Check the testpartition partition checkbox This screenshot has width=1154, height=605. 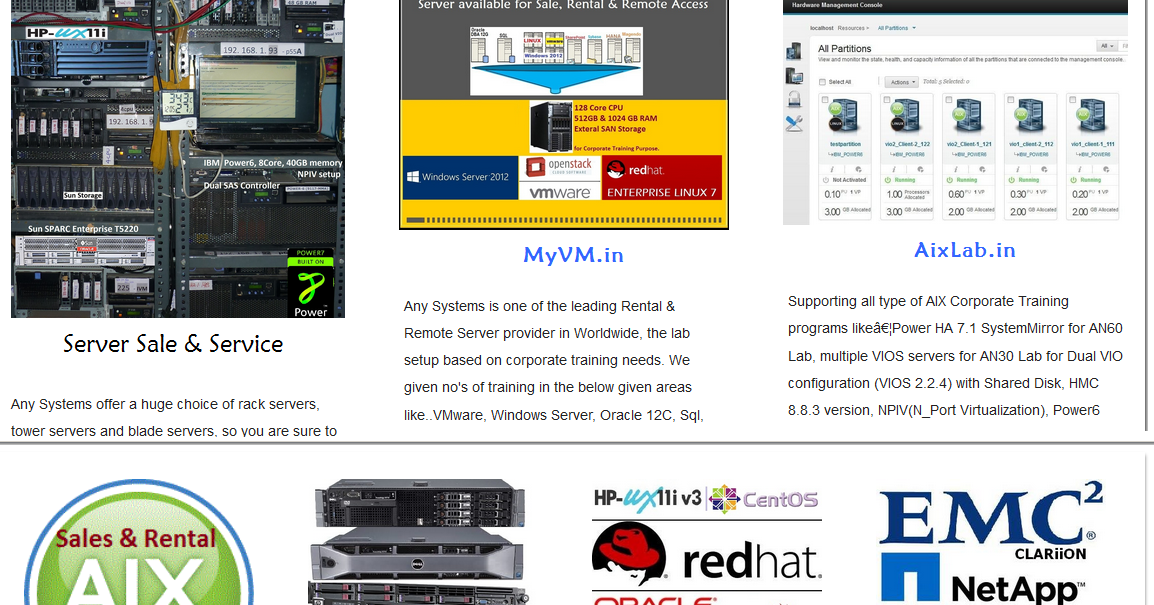click(x=824, y=100)
